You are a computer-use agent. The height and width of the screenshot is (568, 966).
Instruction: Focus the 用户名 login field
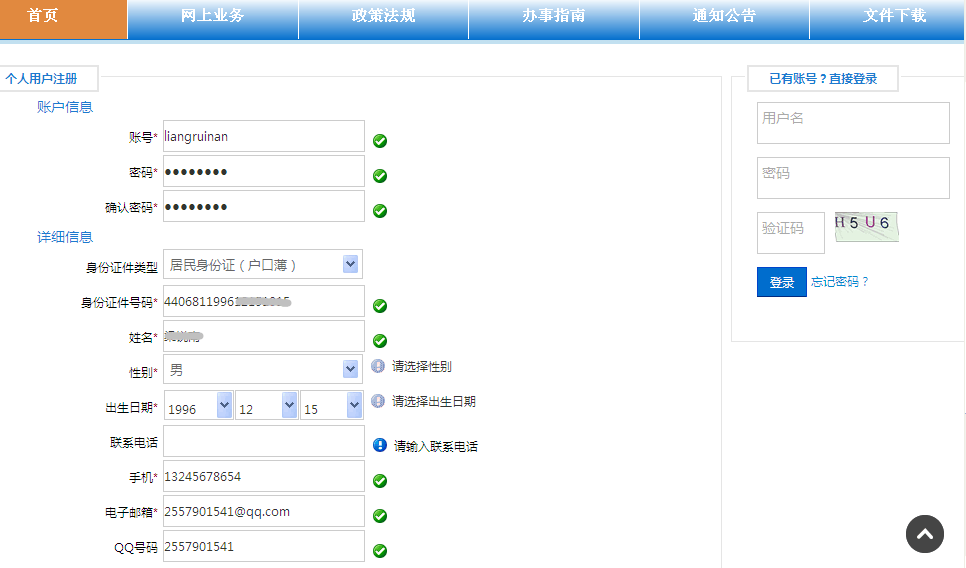point(853,123)
